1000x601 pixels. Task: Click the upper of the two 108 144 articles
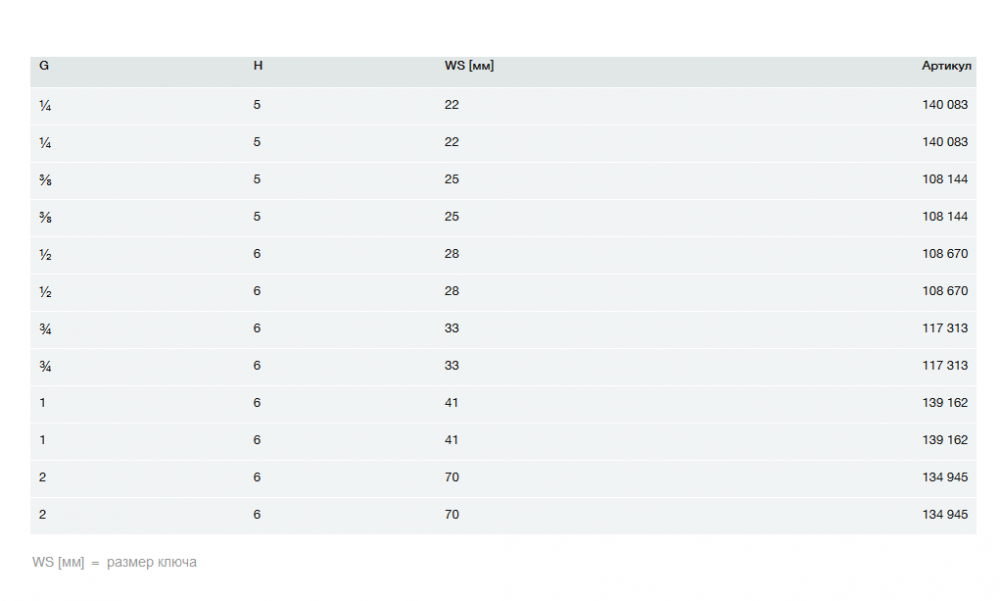coord(945,179)
